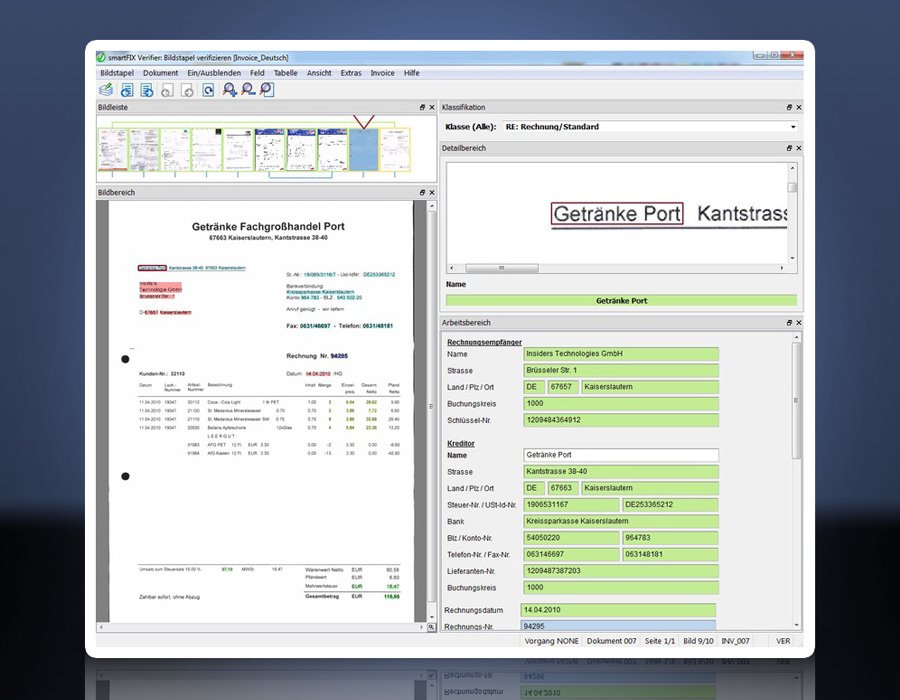Click the Rechnungsdatum field showing 14.04.2010
900x700 pixels.
point(618,609)
